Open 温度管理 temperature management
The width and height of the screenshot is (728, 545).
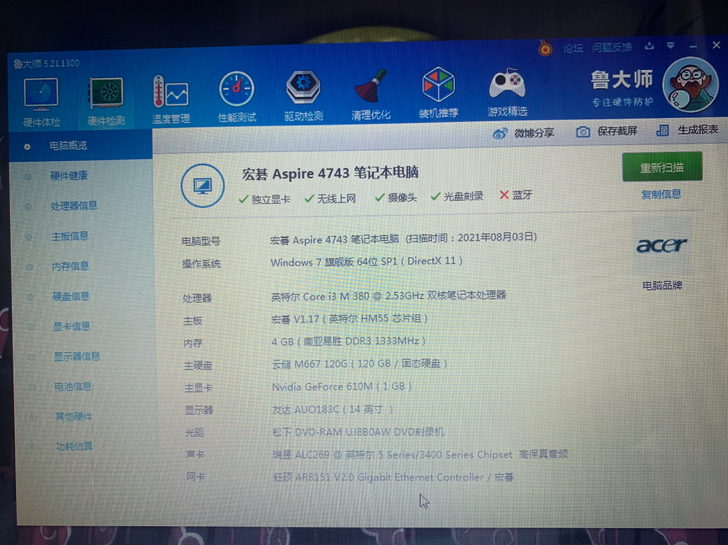tap(171, 99)
